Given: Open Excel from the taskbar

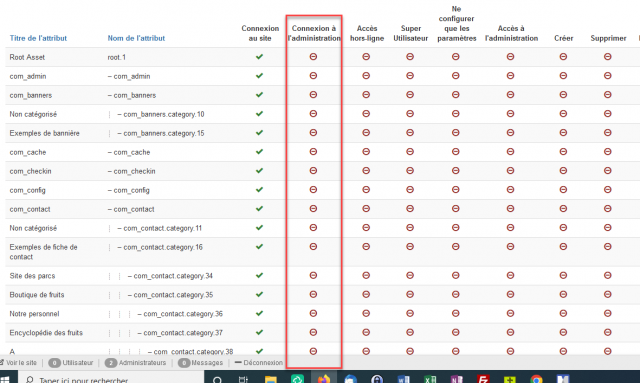Looking at the screenshot, I should (430, 379).
